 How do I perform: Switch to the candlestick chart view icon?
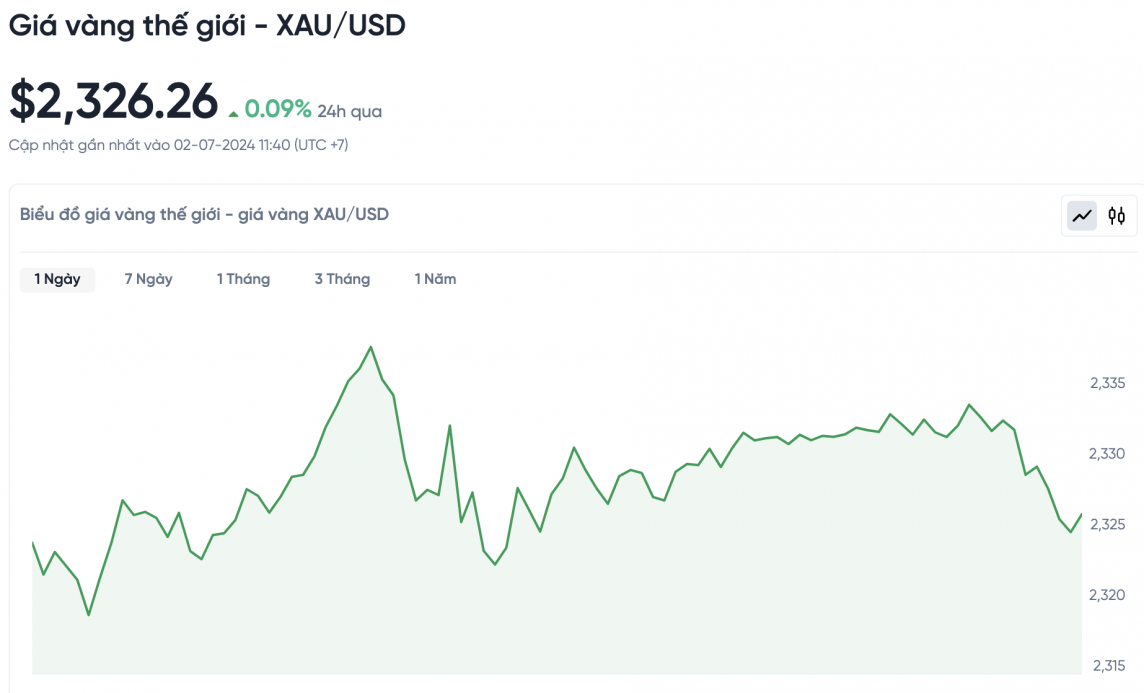point(1117,215)
